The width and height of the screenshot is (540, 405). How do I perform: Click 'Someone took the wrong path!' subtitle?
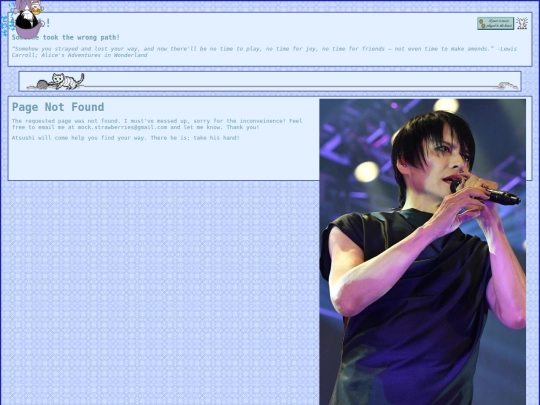coord(66,37)
